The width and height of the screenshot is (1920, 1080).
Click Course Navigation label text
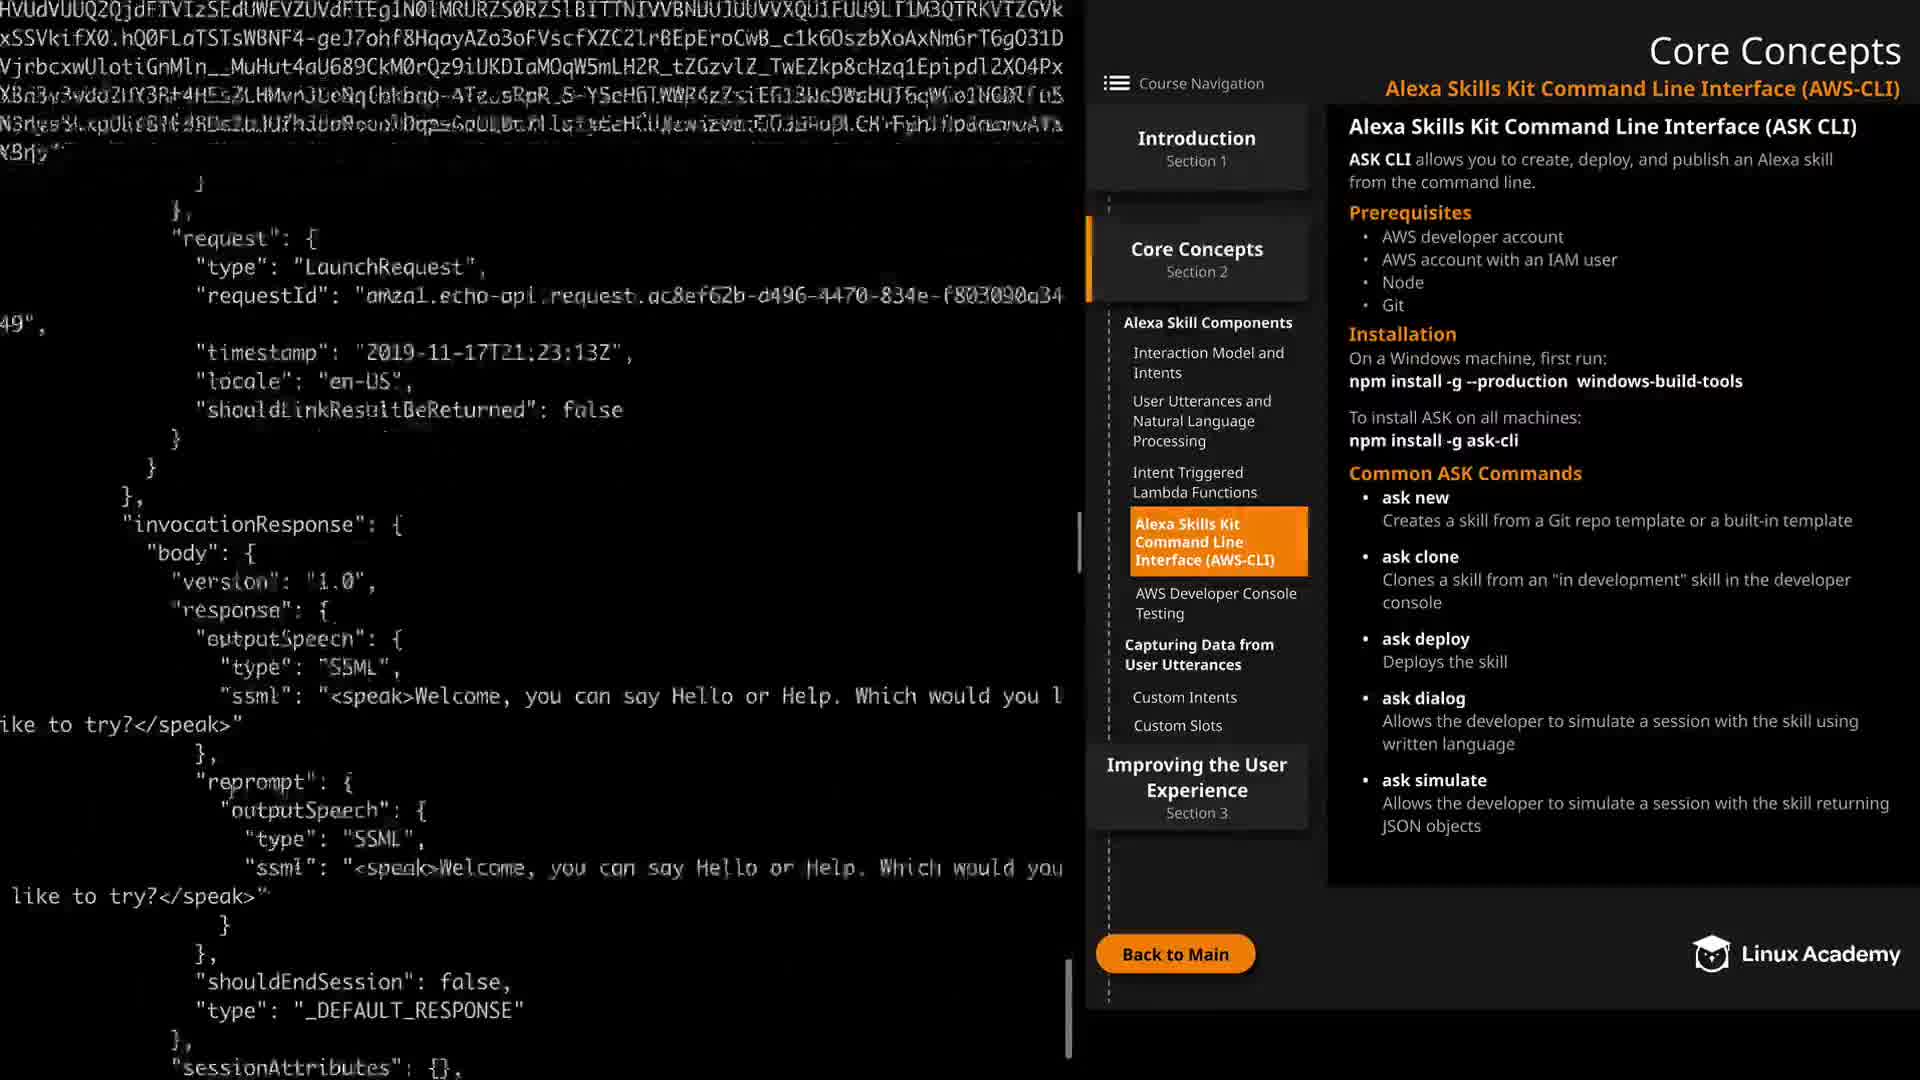[1201, 84]
